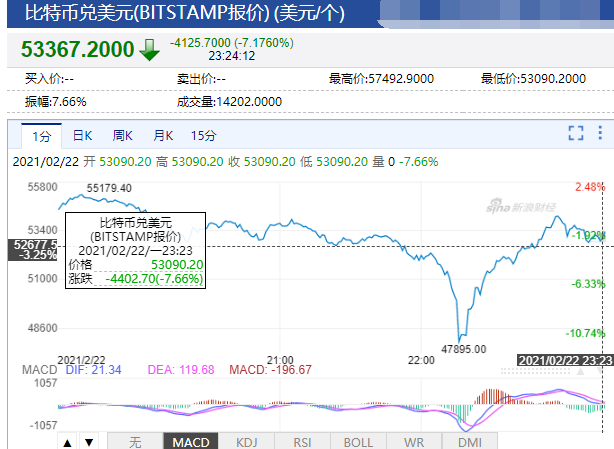Switch to the 日K chart tab
Viewport: 614px width, 449px height.
pyautogui.click(x=82, y=136)
